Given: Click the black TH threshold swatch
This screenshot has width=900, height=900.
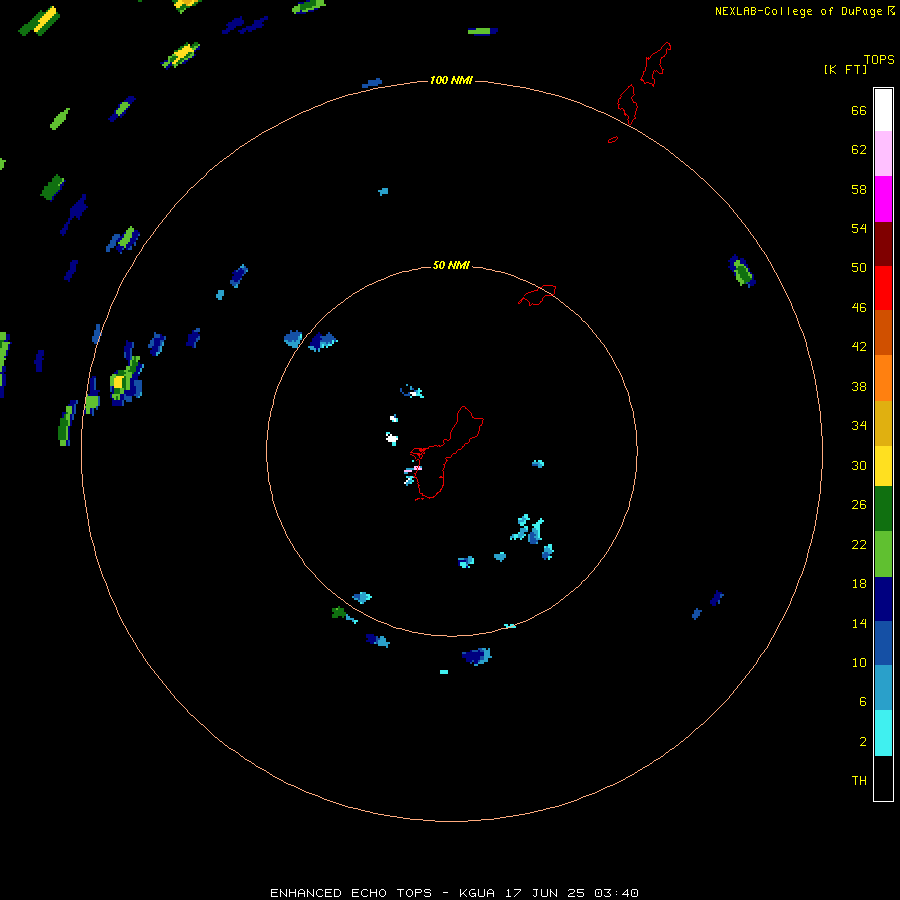Looking at the screenshot, I should pyautogui.click(x=883, y=778).
